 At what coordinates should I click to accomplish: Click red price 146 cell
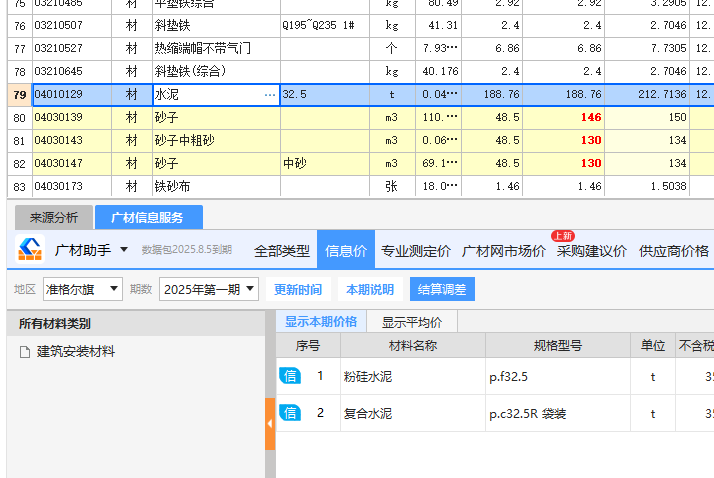(564, 117)
